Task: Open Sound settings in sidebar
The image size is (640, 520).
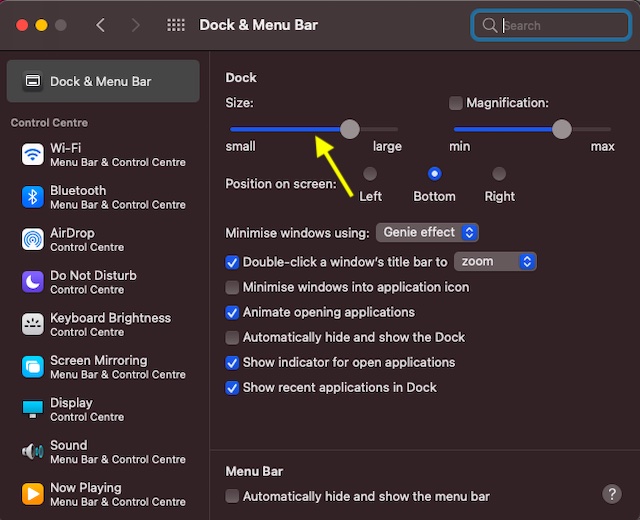Action: tap(104, 451)
